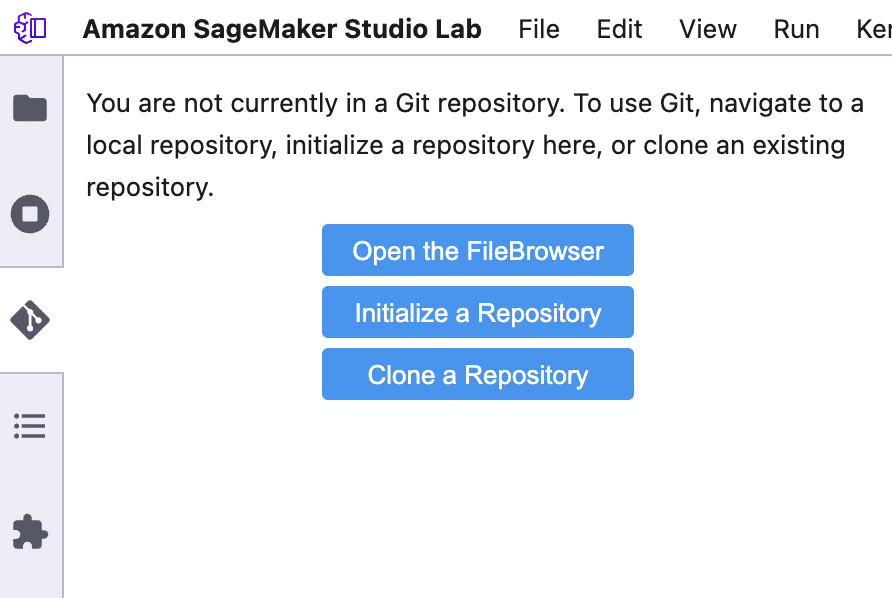
Task: Open the partially visible Kernel menu
Action: (874, 29)
